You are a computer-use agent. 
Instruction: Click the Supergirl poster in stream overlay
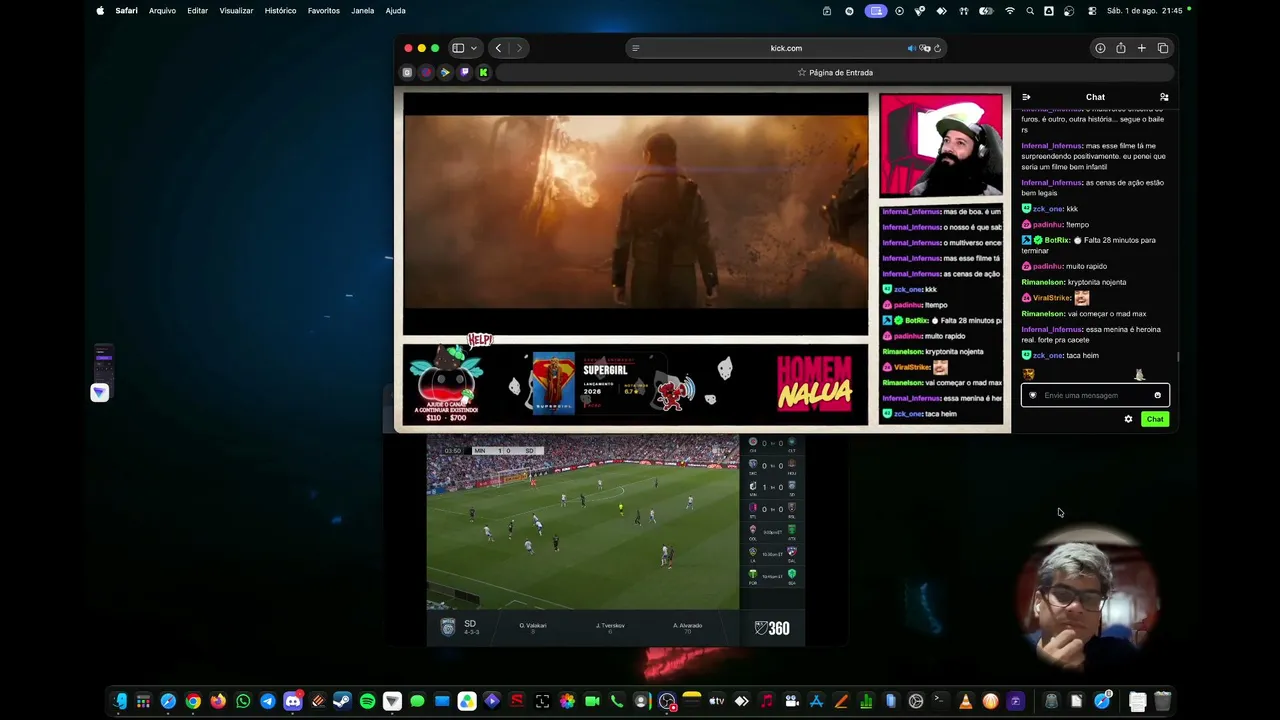pyautogui.click(x=553, y=382)
